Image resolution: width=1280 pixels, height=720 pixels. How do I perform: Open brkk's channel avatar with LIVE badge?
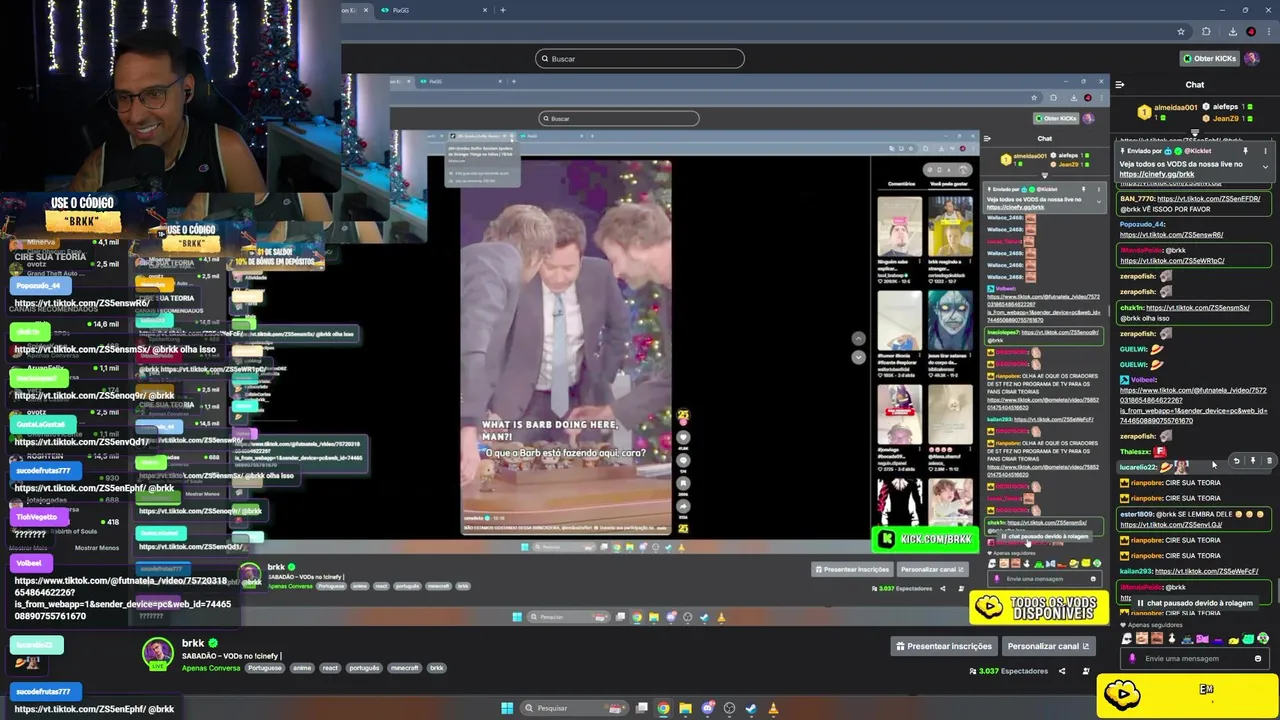tap(157, 653)
